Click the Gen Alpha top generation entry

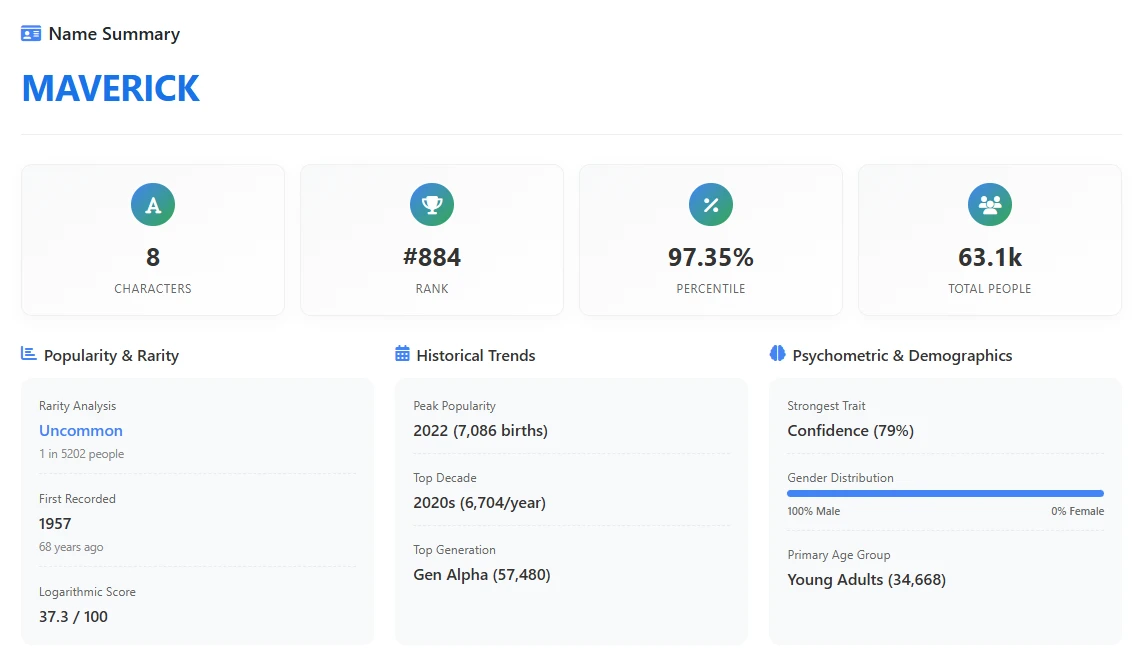[x=481, y=575]
